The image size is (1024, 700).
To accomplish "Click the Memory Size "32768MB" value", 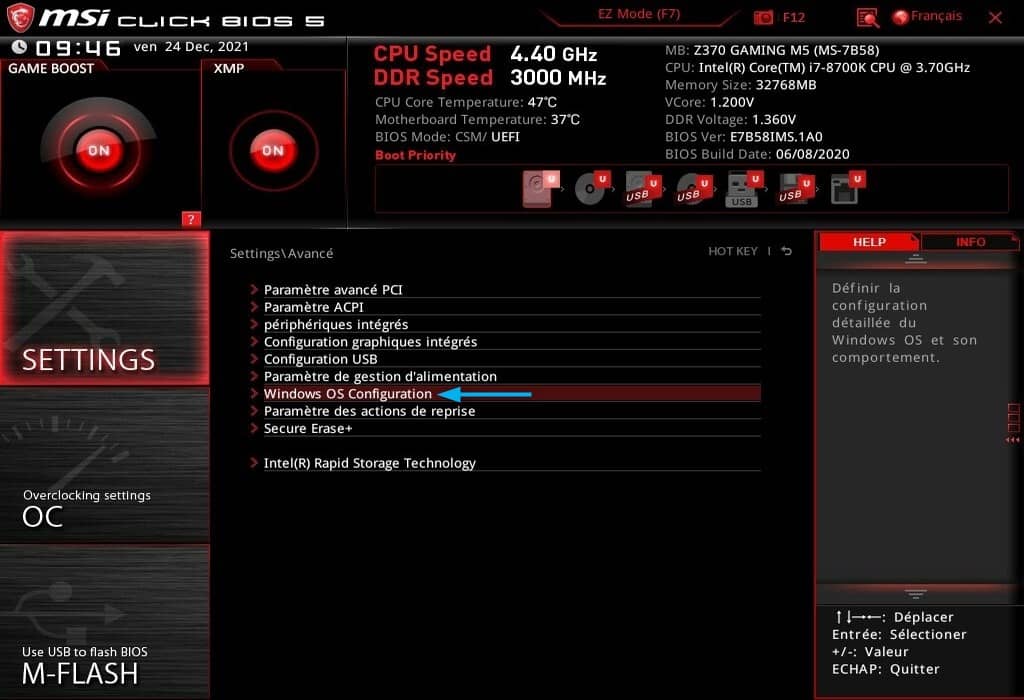I will (x=786, y=85).
